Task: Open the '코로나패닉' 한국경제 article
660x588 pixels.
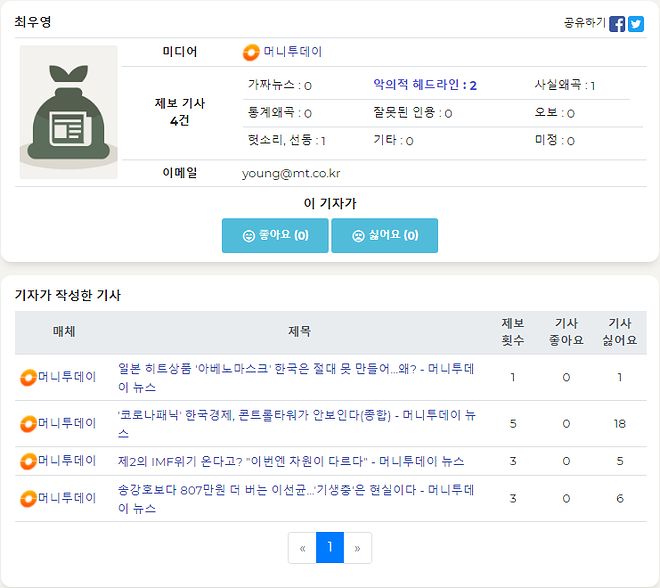Action: pos(297,424)
